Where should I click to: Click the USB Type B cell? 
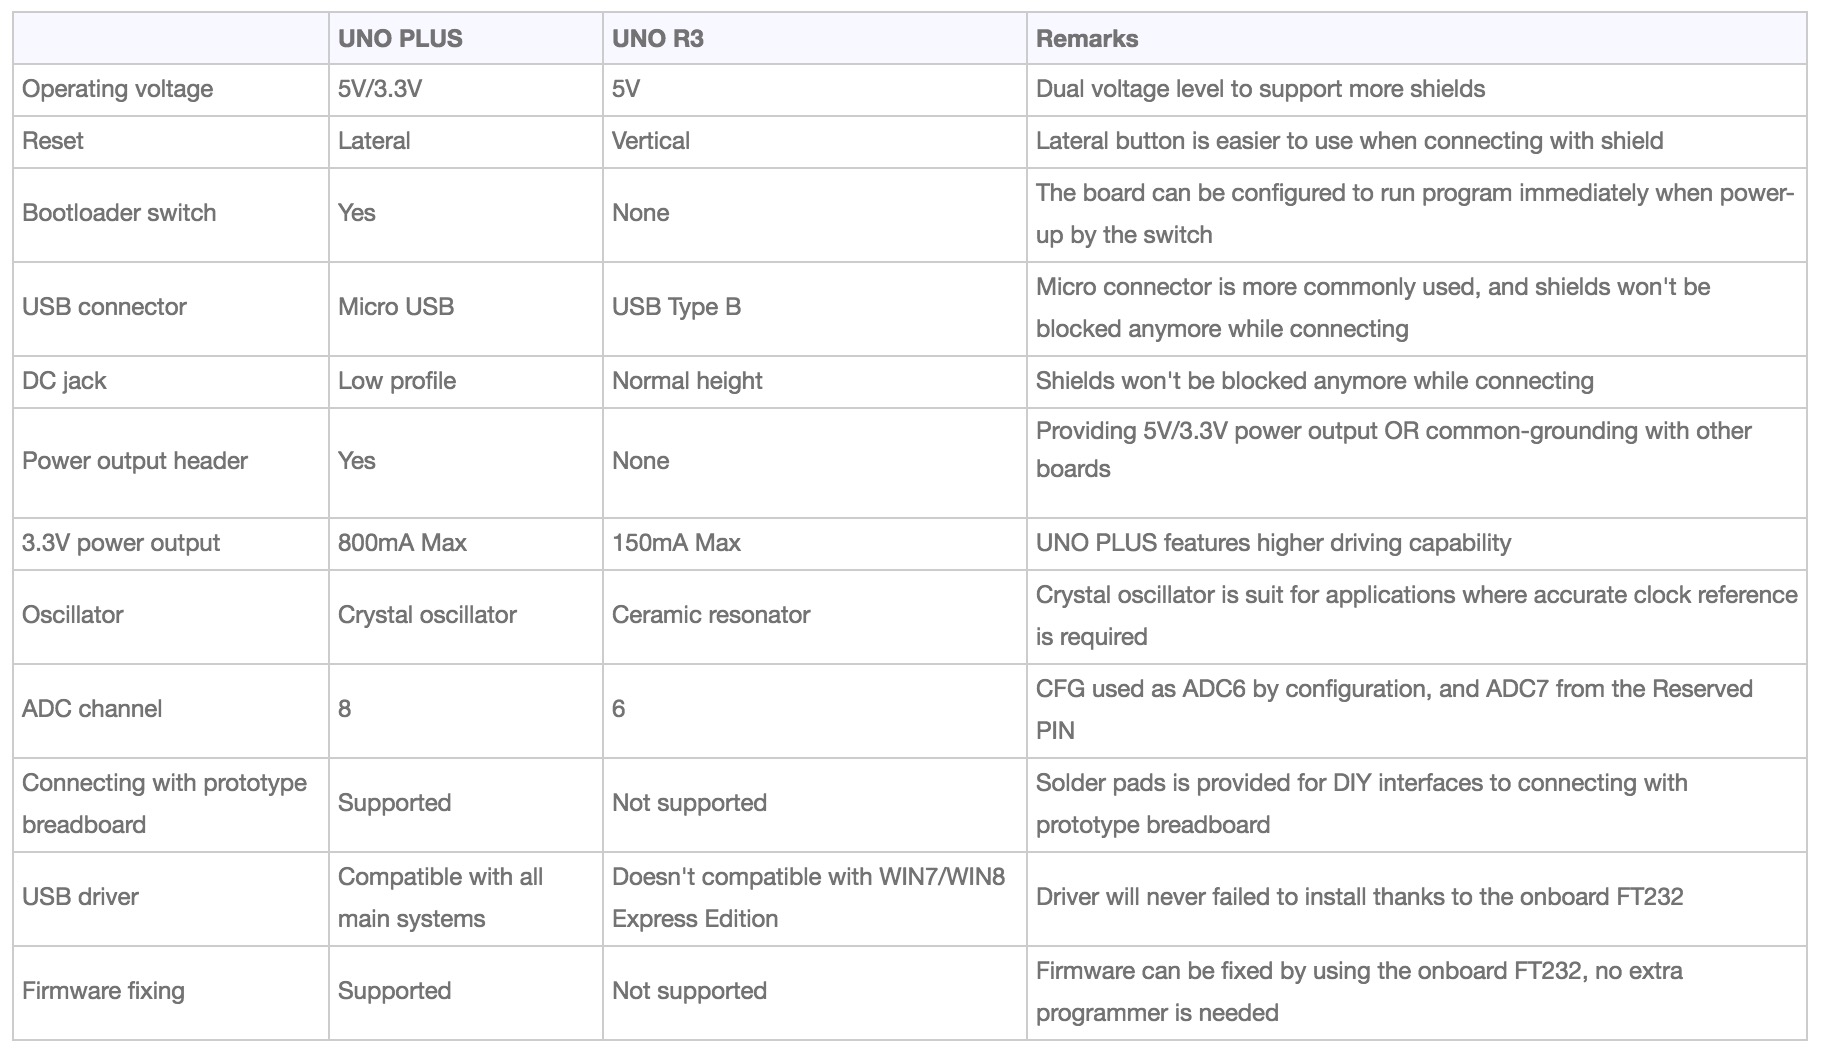(676, 307)
